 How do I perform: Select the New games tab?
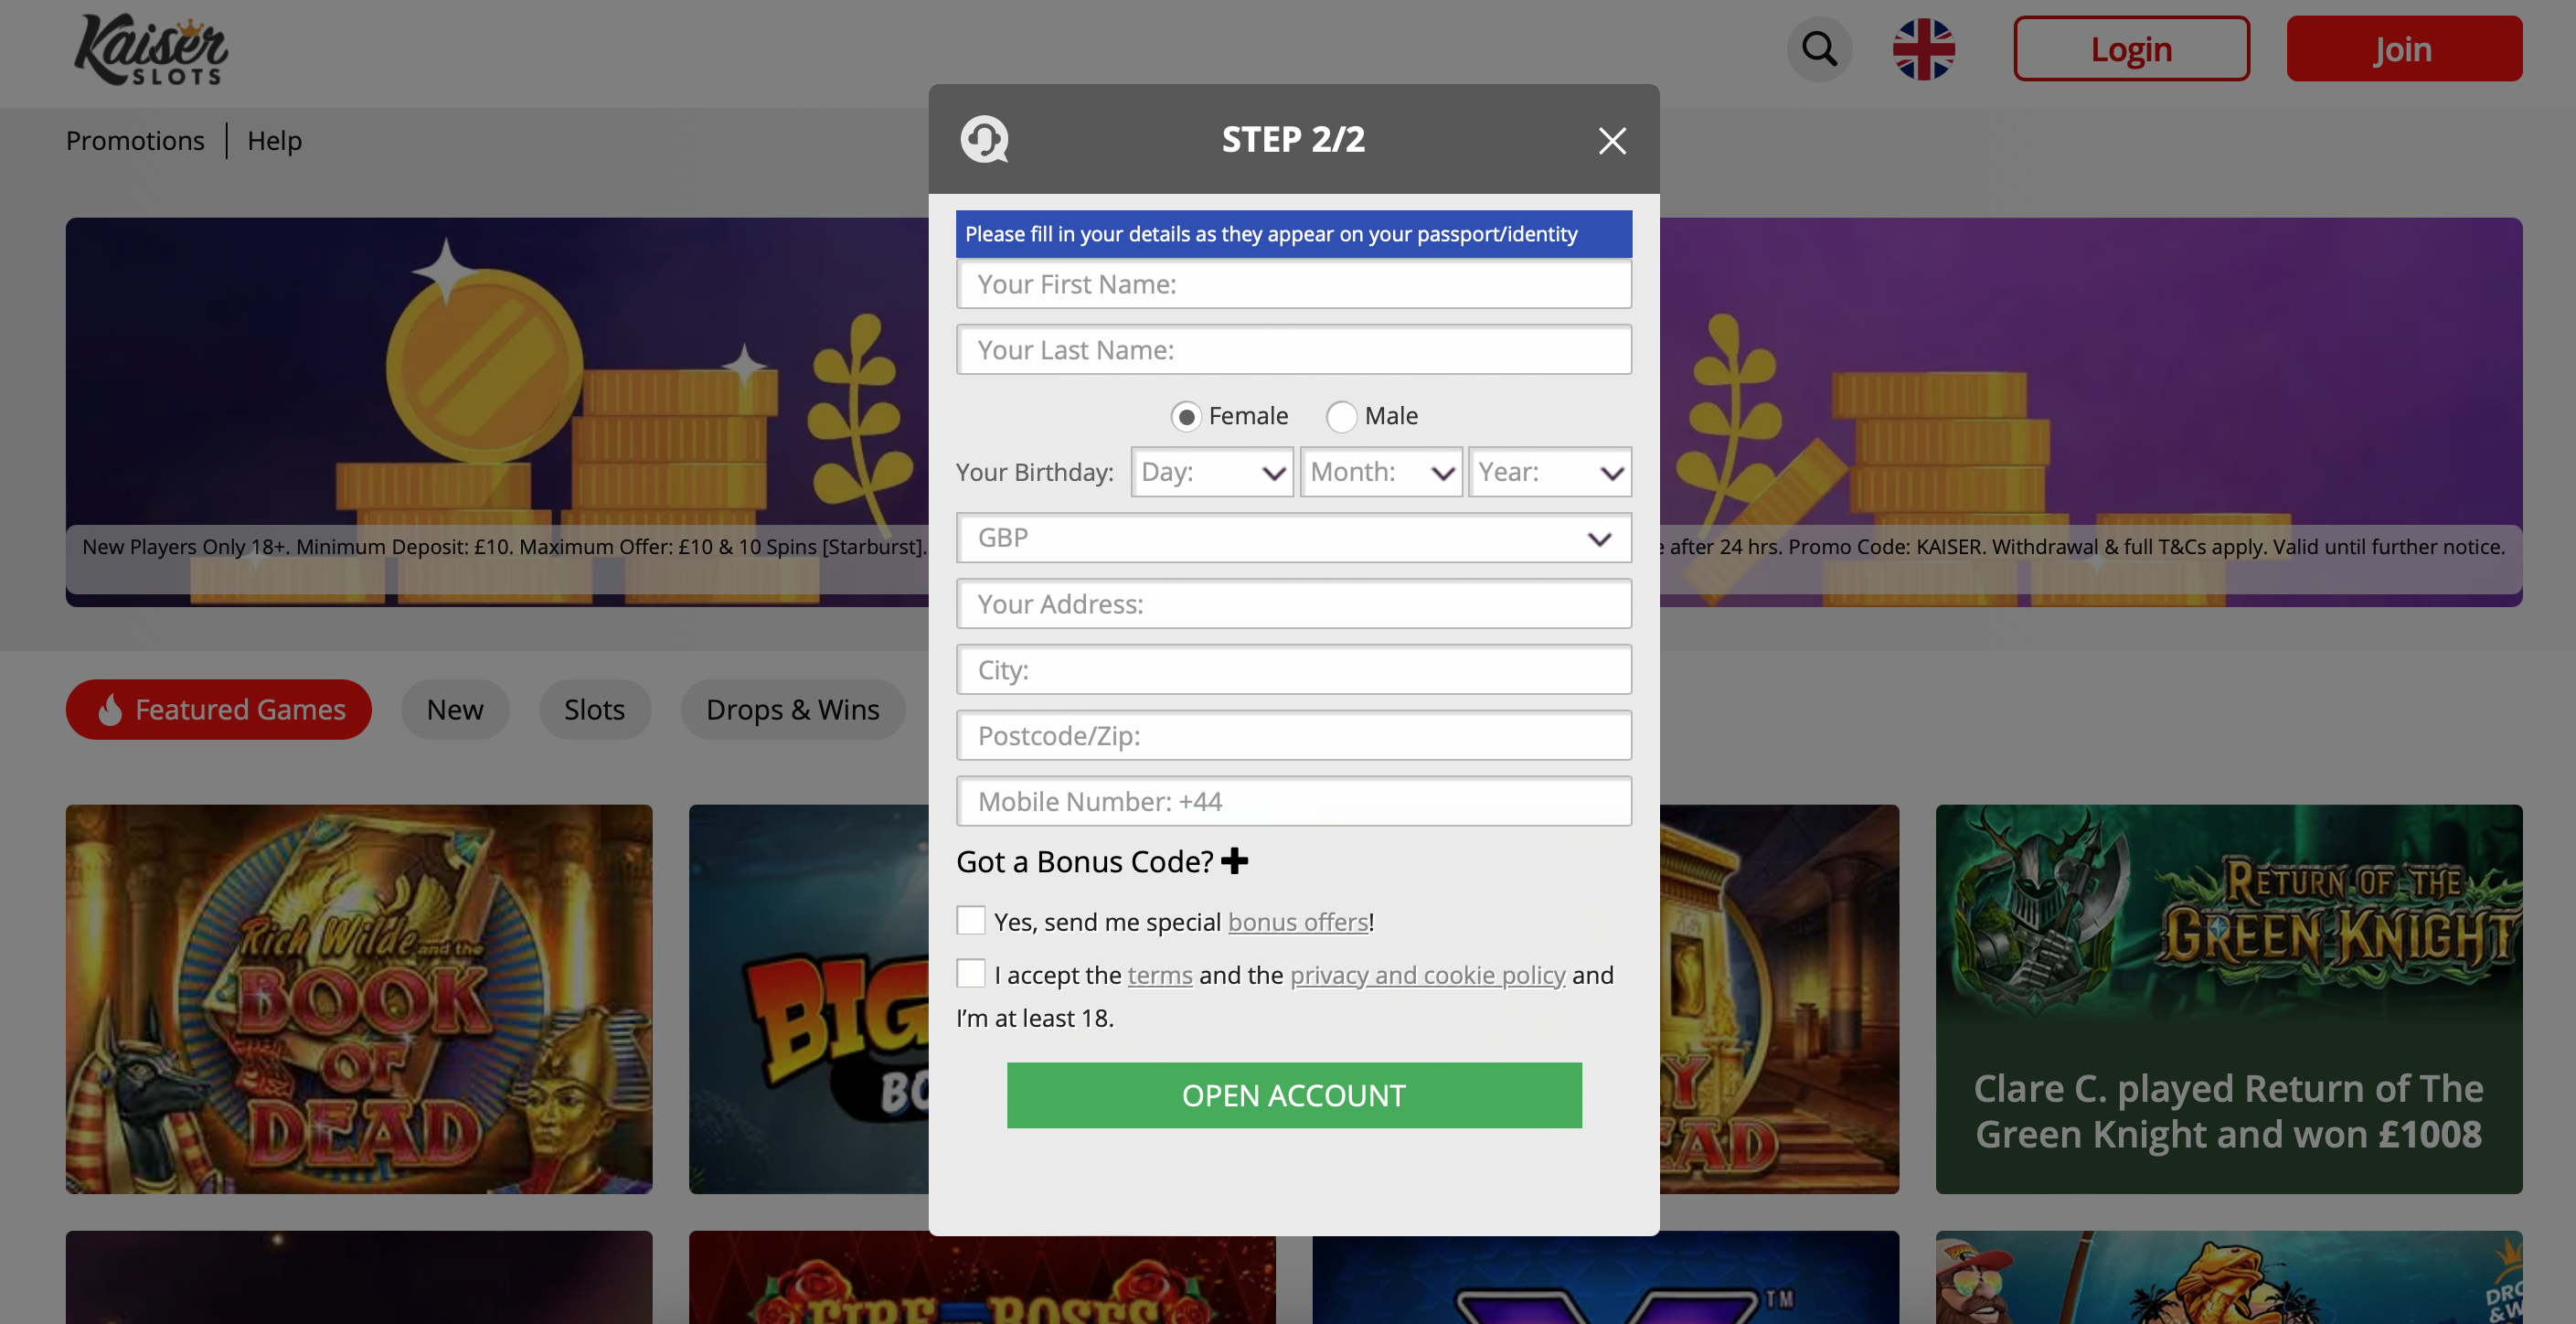[455, 710]
